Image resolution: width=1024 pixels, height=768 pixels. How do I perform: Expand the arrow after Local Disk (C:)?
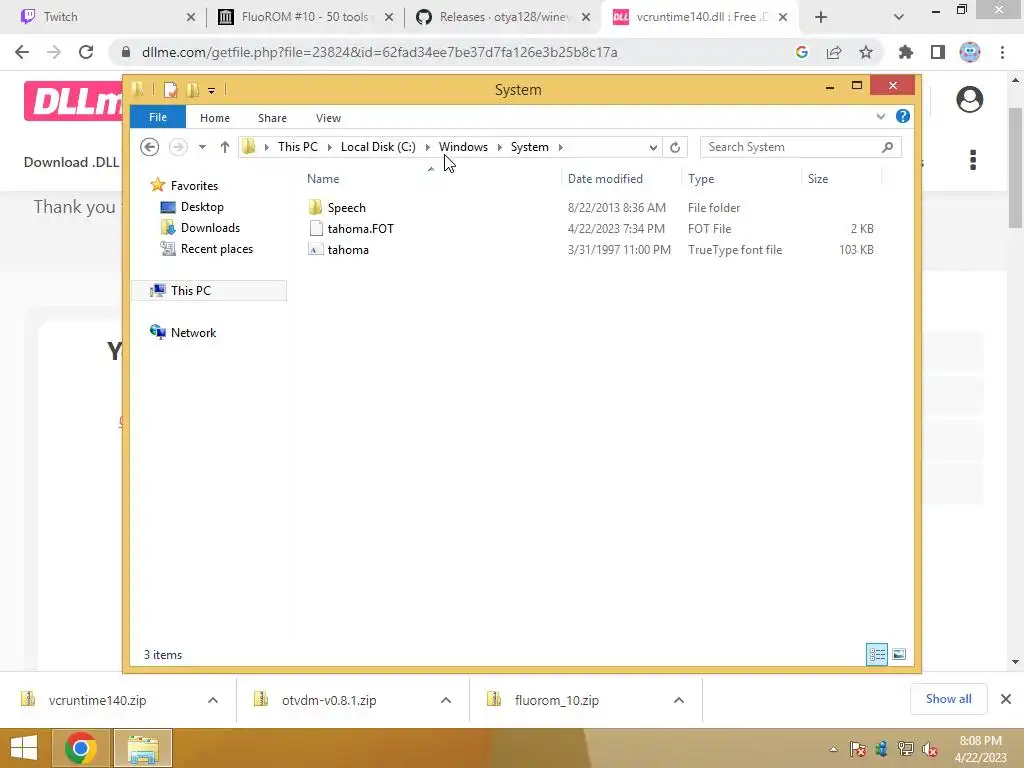tap(428, 147)
